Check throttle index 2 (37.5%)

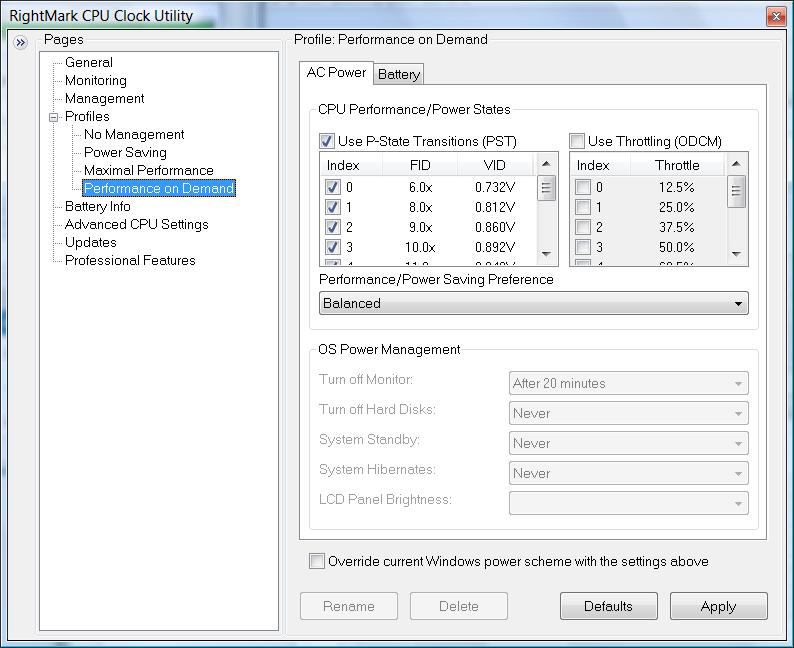tap(583, 227)
